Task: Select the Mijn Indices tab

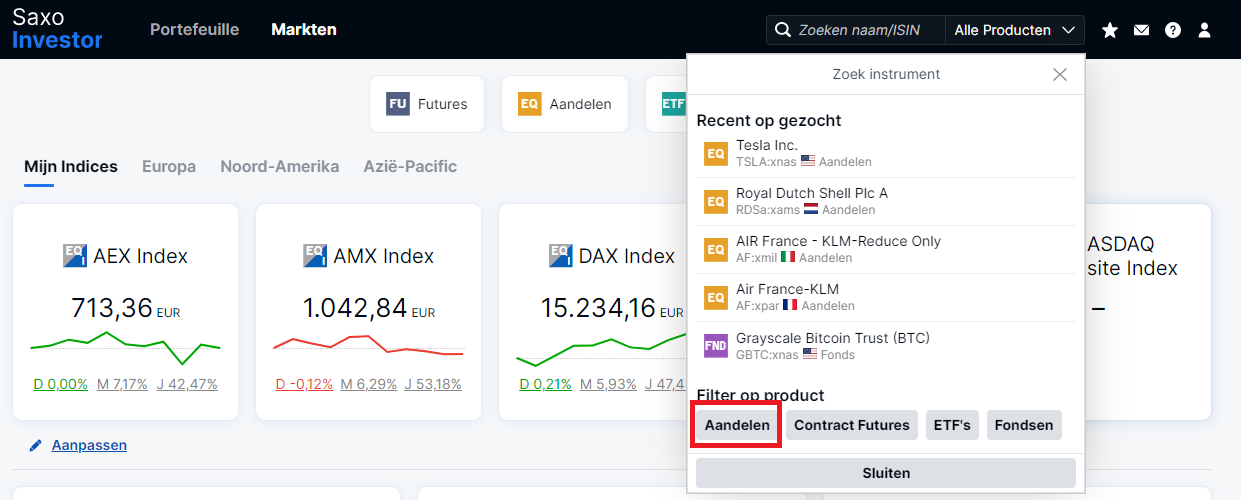Action: [71, 167]
